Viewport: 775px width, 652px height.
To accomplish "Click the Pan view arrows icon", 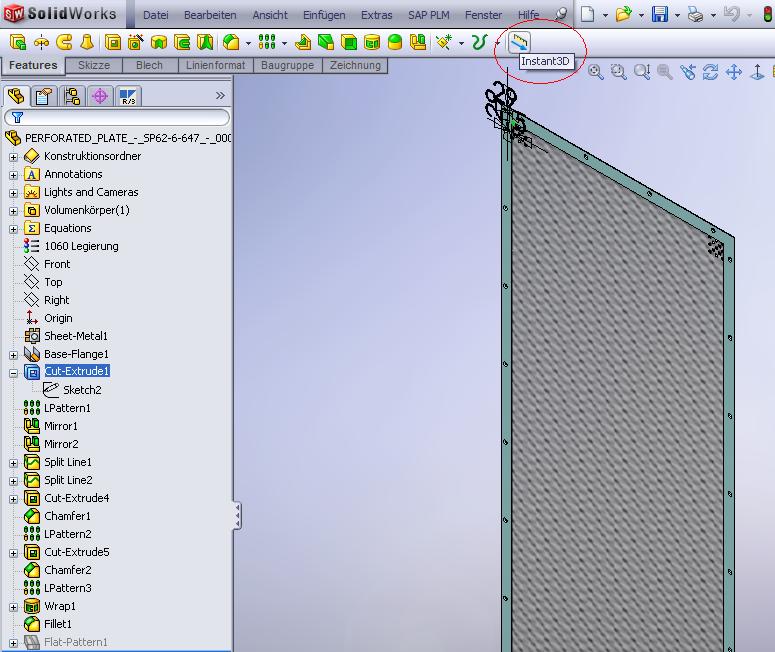I will (x=733, y=72).
